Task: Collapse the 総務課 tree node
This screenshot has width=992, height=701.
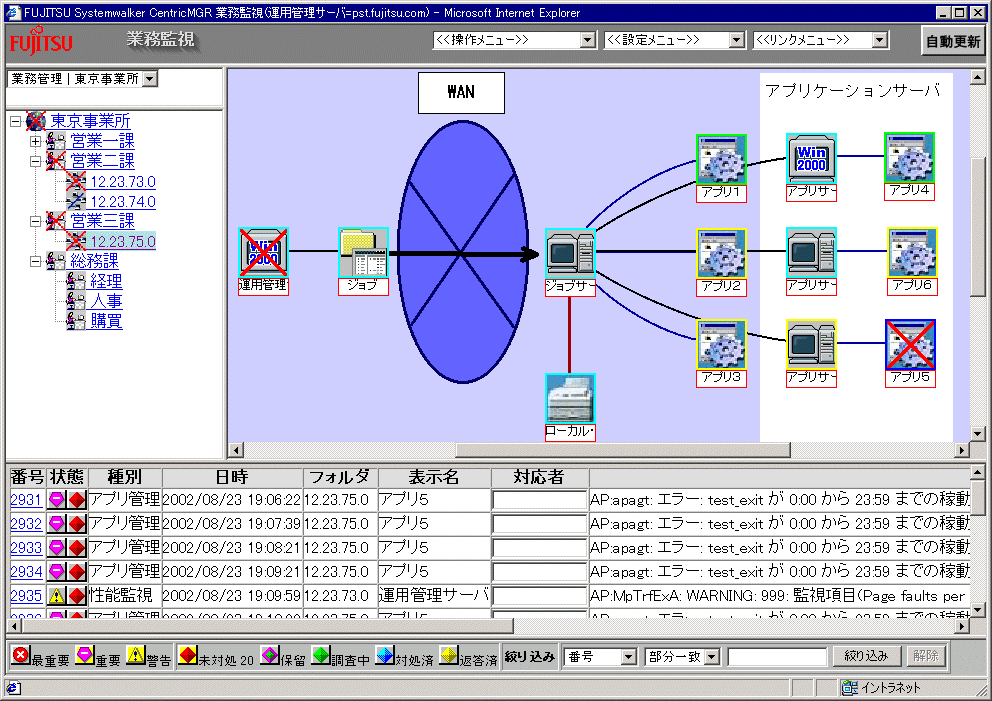Action: pyautogui.click(x=36, y=261)
